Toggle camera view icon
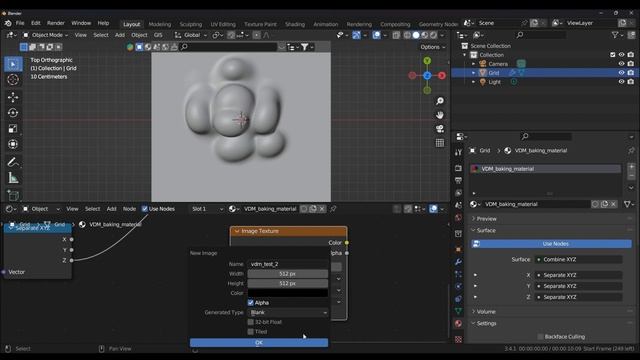 click(x=440, y=129)
